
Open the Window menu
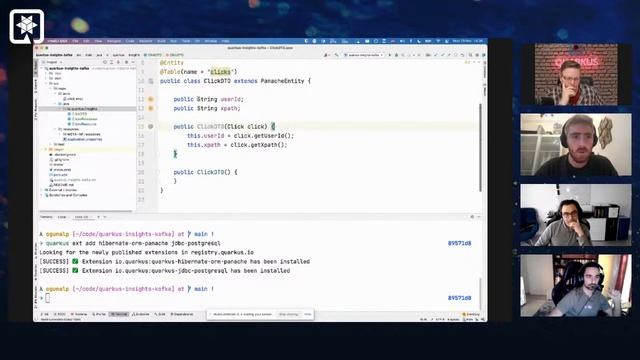[x=212, y=41]
